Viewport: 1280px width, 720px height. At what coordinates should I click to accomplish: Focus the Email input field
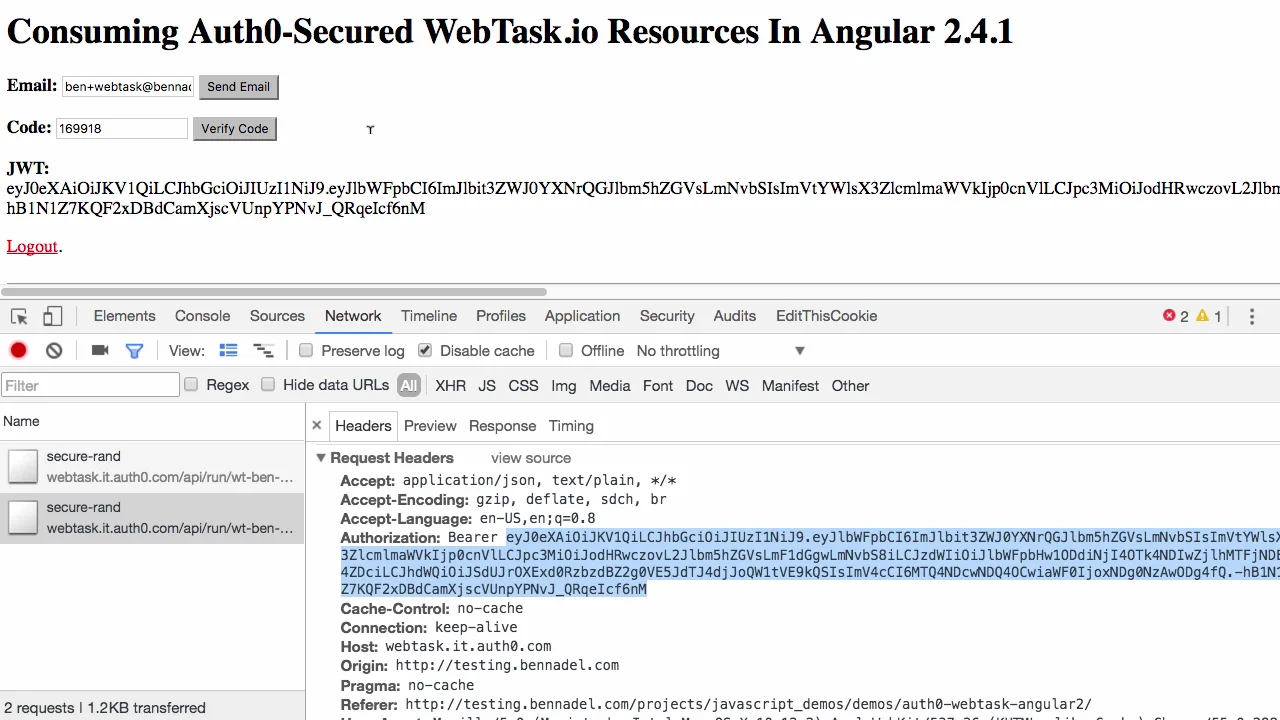[x=128, y=87]
